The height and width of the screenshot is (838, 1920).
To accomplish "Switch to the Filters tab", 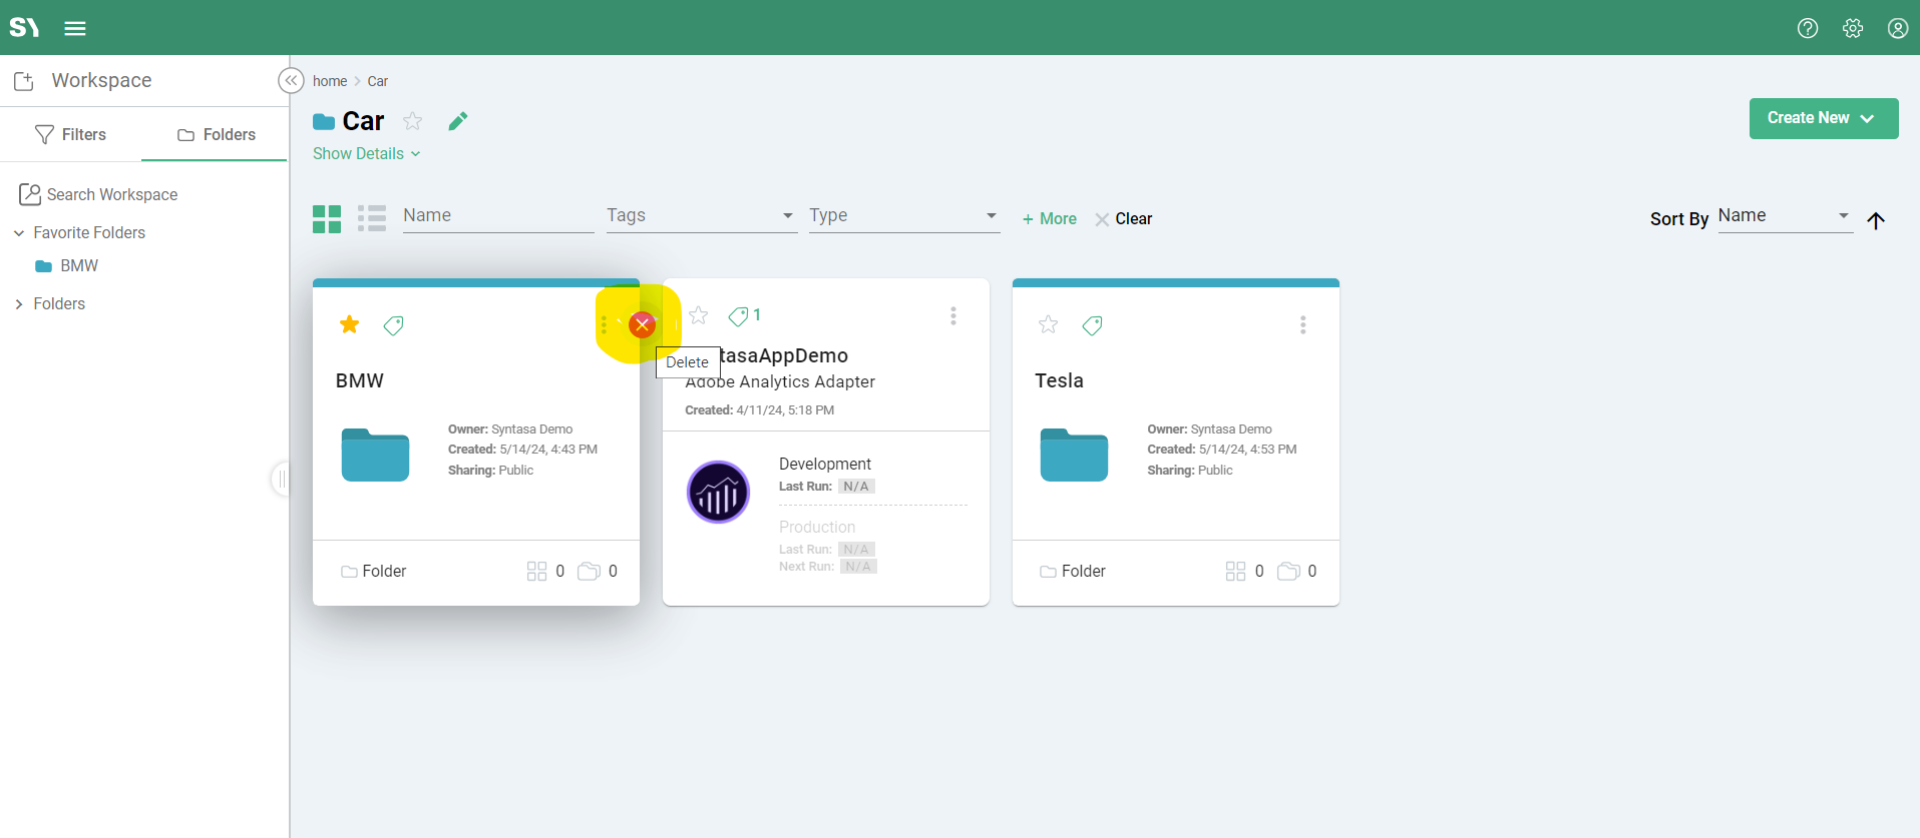I will tap(70, 134).
